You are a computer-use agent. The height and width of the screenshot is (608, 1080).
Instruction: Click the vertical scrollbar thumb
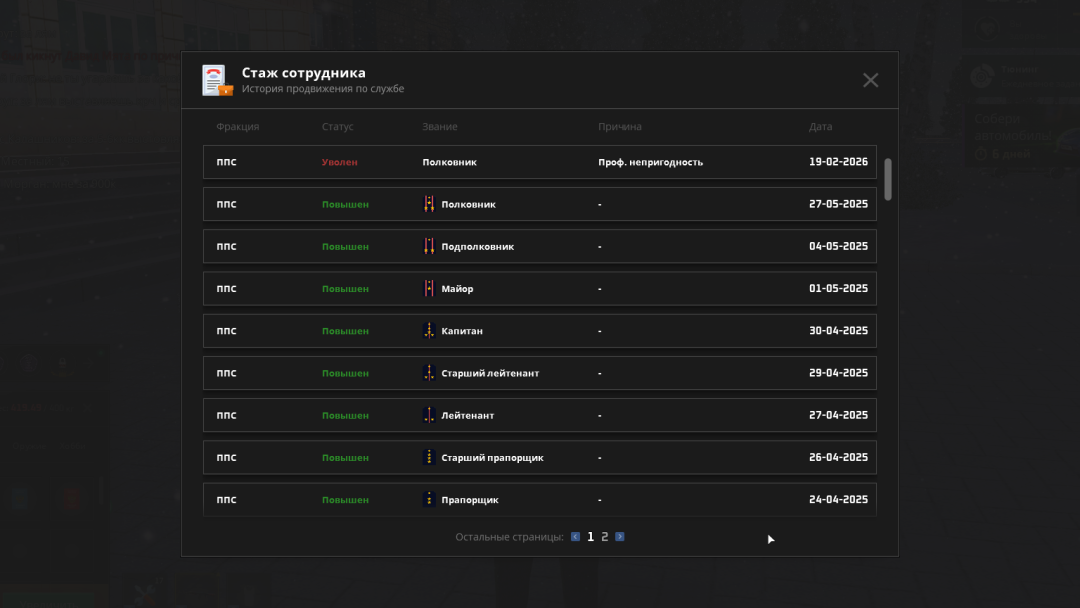[x=888, y=179]
